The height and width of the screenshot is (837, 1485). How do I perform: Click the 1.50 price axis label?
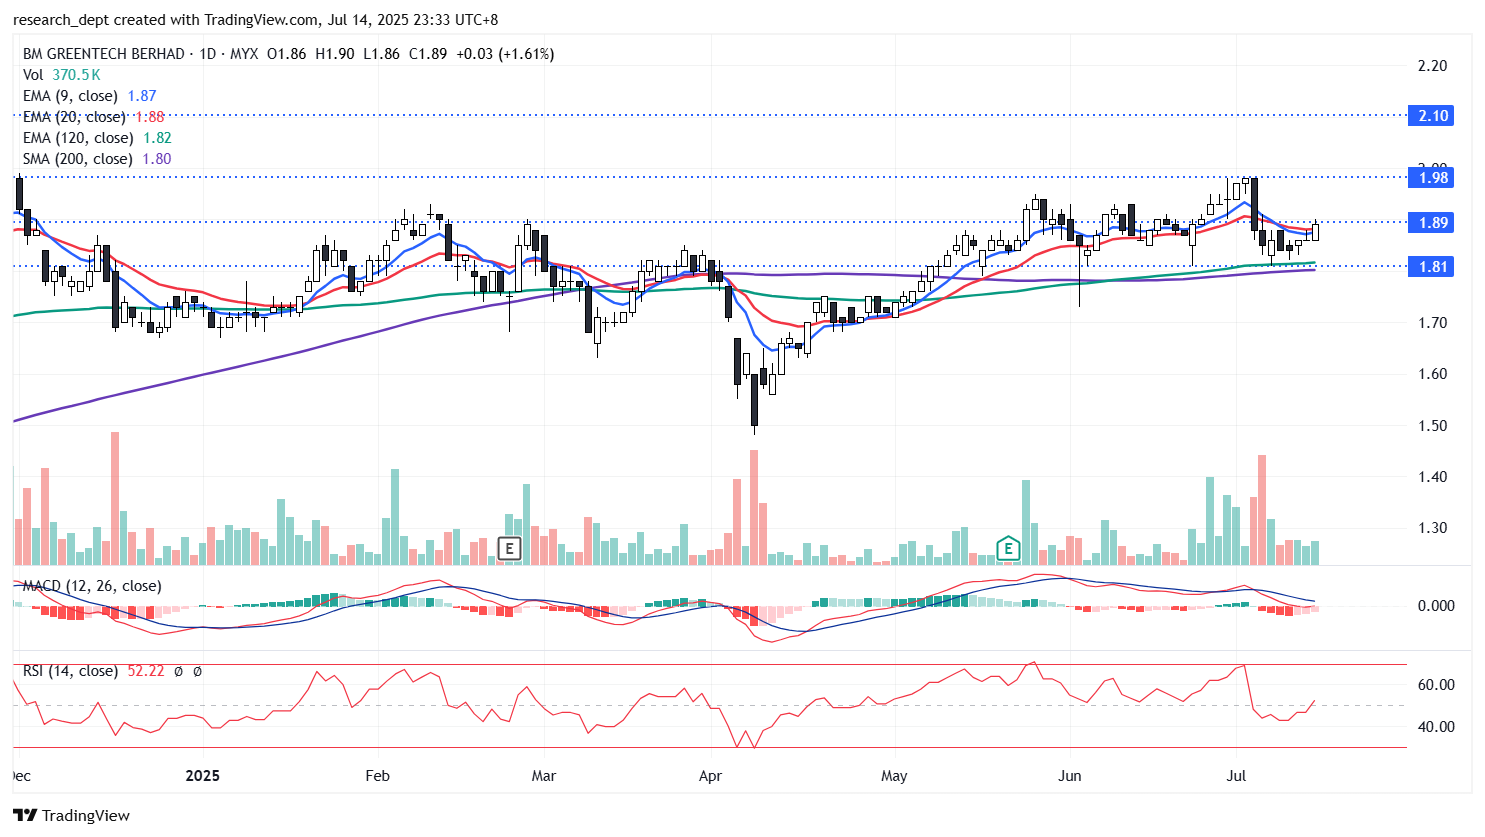[x=1433, y=426]
